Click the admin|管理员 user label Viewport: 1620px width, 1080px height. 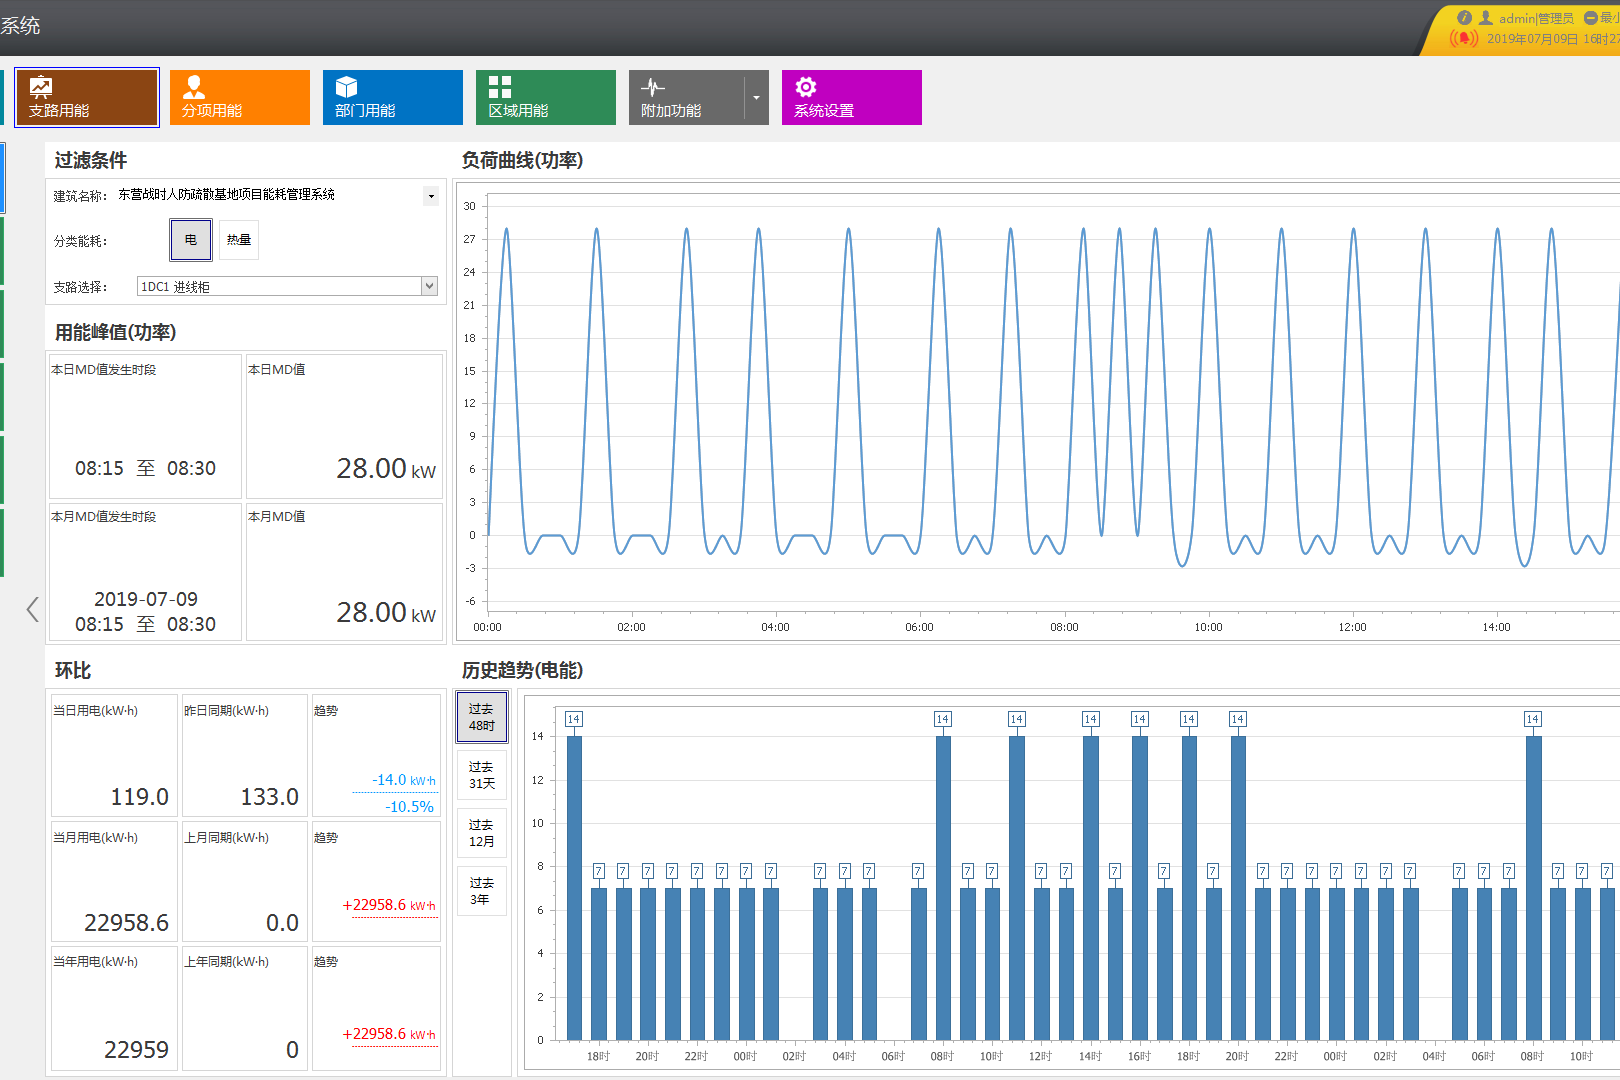[x=1536, y=18]
